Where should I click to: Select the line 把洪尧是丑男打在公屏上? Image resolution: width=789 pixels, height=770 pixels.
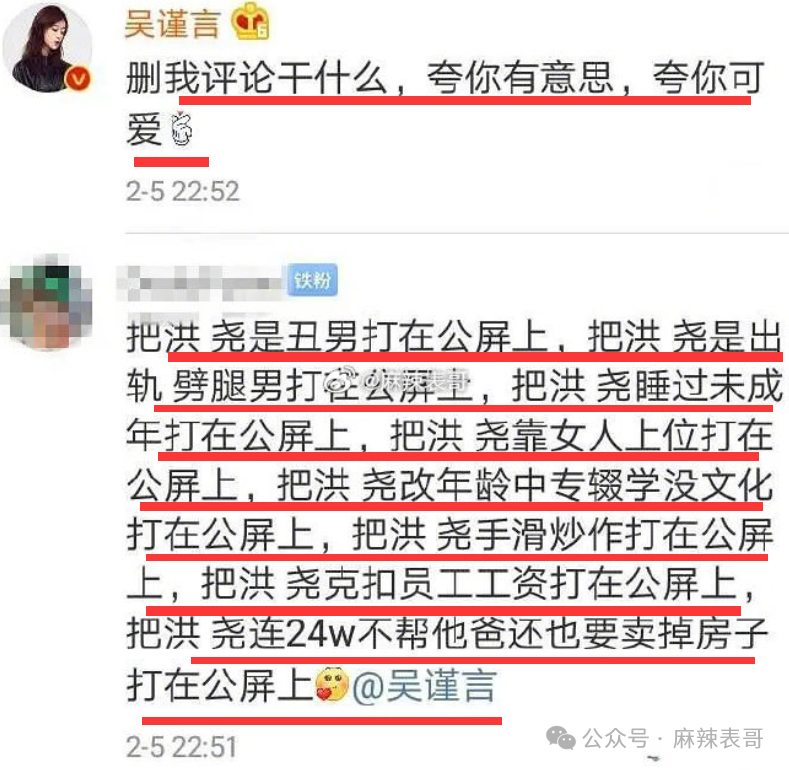pyautogui.click(x=337, y=336)
